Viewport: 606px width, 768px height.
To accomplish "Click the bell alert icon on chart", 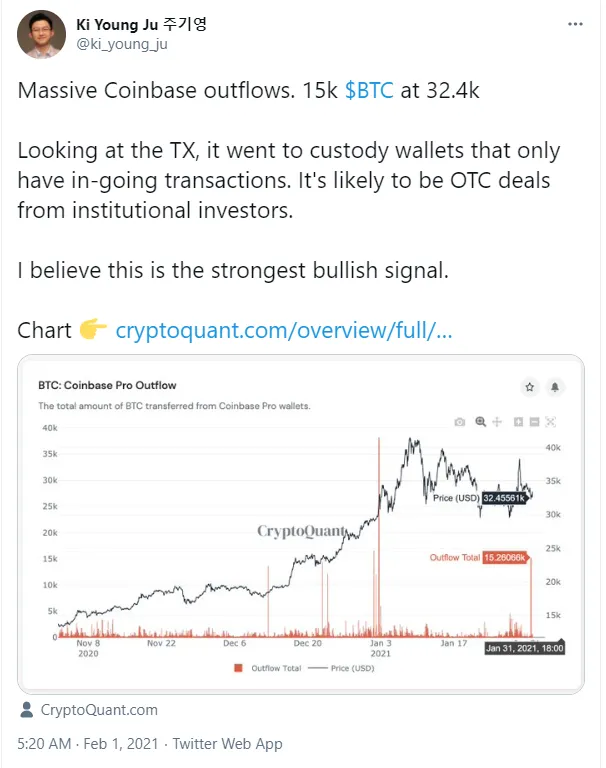I will 555,386.
